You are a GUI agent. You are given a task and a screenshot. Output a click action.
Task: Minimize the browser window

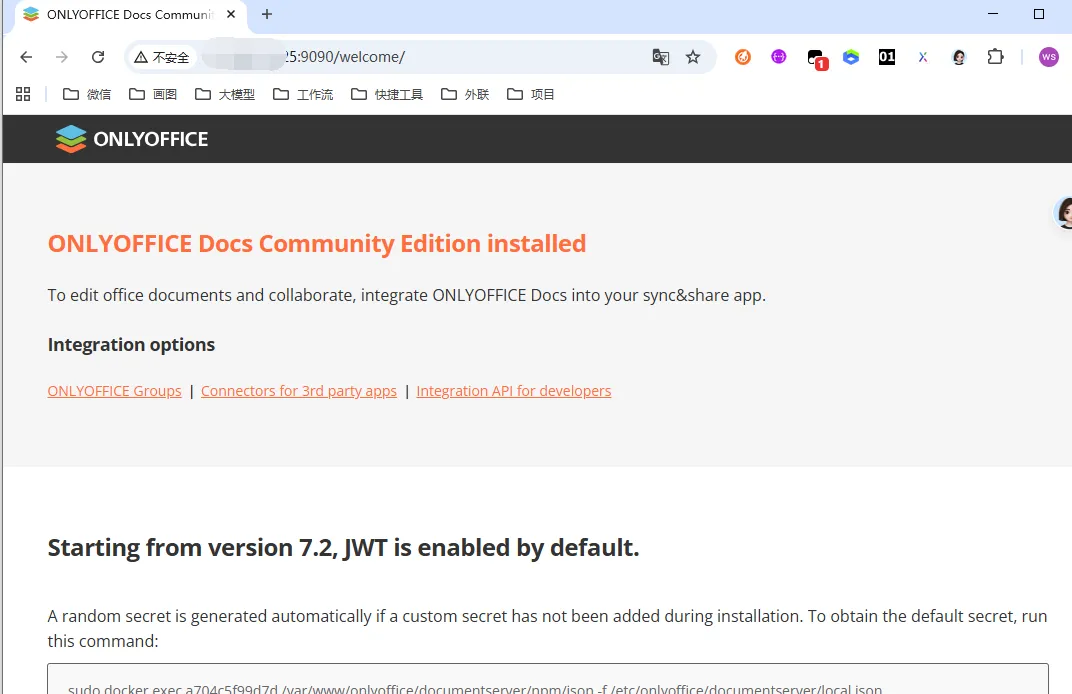pos(993,14)
